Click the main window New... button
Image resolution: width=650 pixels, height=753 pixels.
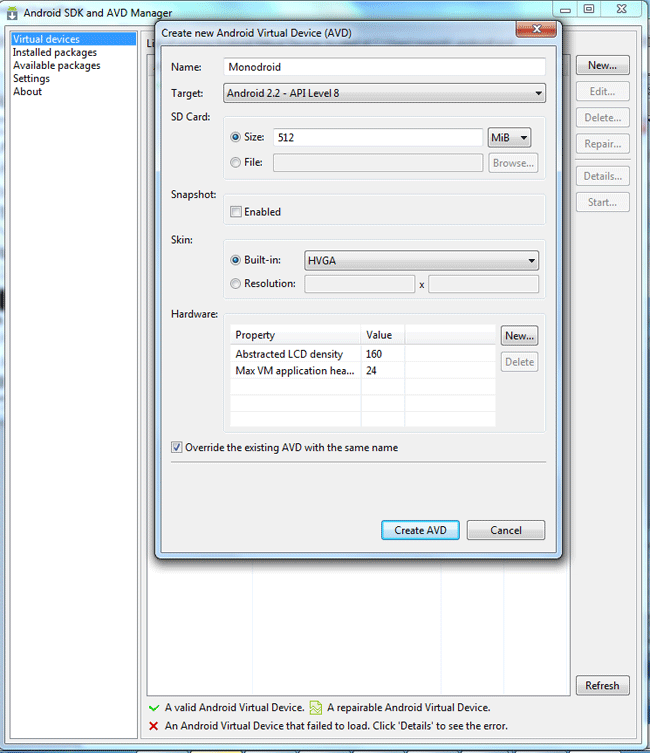(602, 65)
